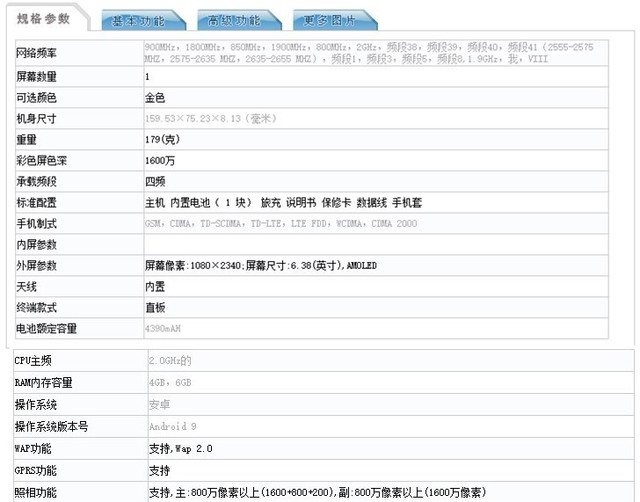Click the RAM内存容量 value 4GB, 6GB
The width and height of the screenshot is (640, 502).
click(170, 382)
